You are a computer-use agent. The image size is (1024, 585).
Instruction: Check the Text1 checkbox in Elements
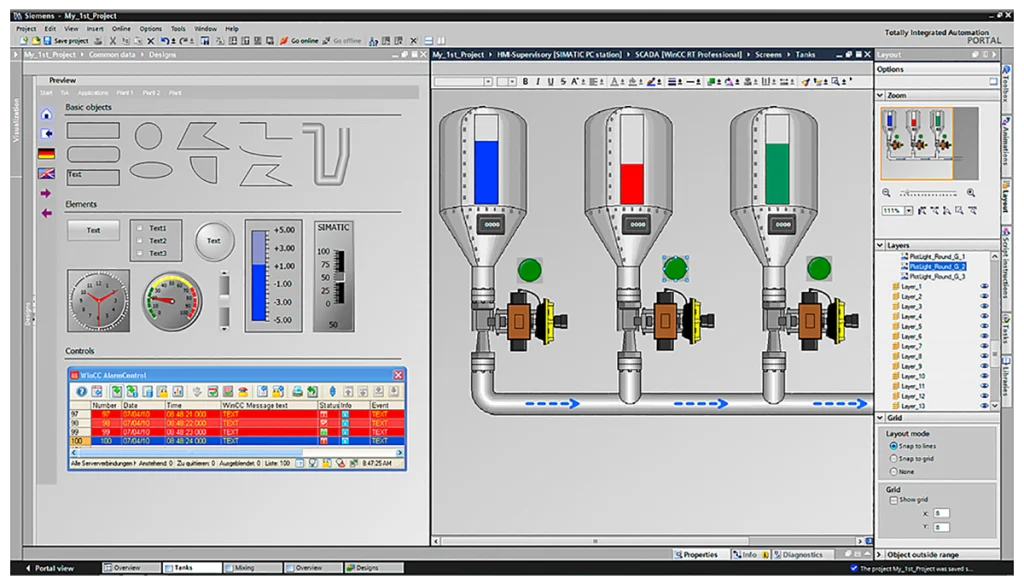tap(140, 229)
